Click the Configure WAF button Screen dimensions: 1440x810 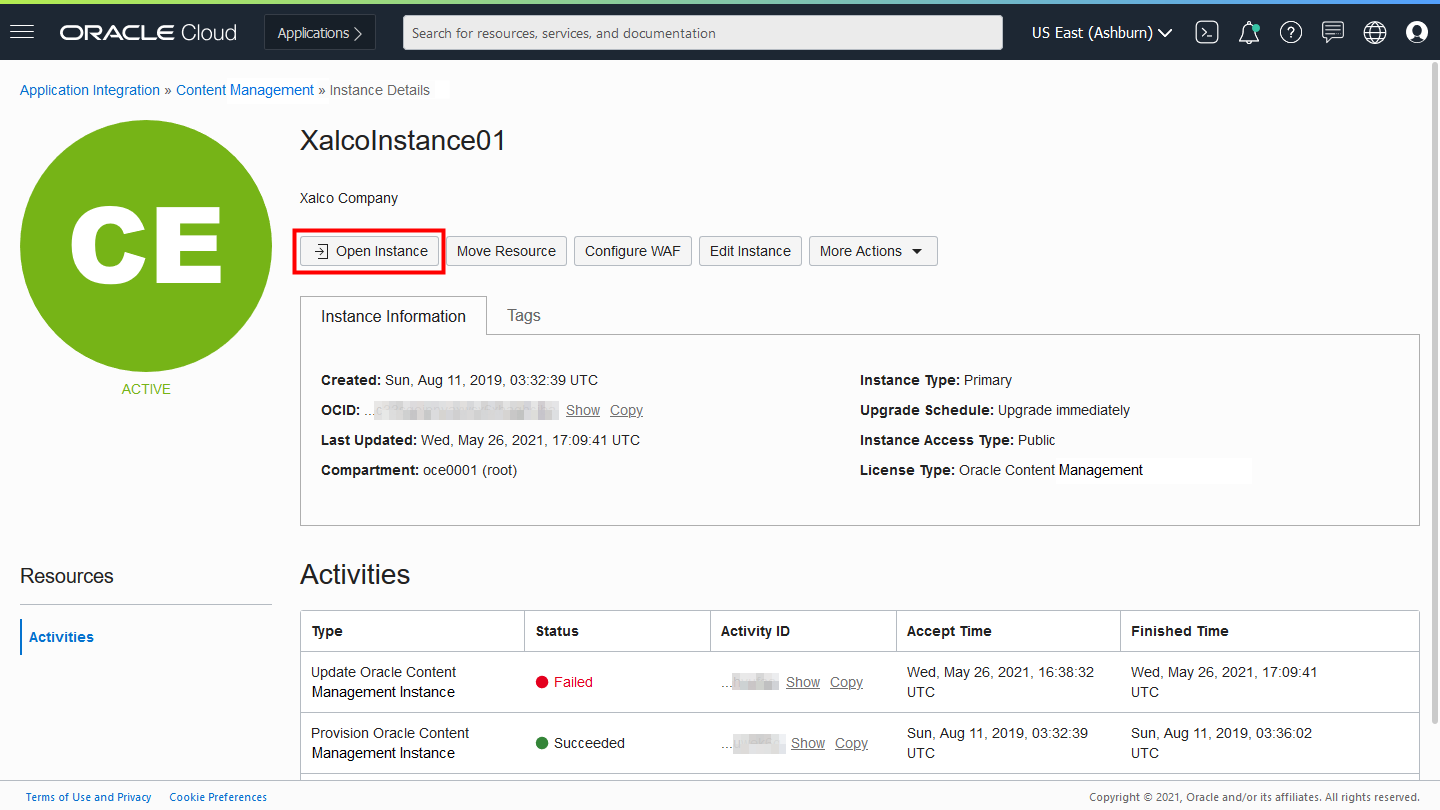[633, 251]
